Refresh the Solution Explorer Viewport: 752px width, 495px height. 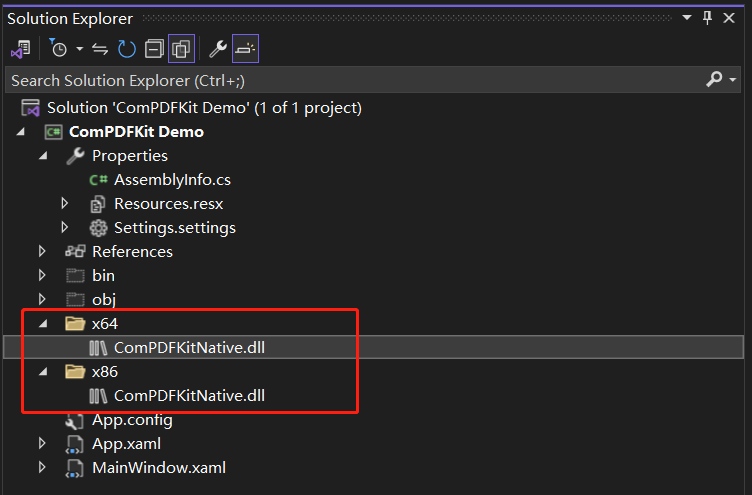[x=127, y=49]
